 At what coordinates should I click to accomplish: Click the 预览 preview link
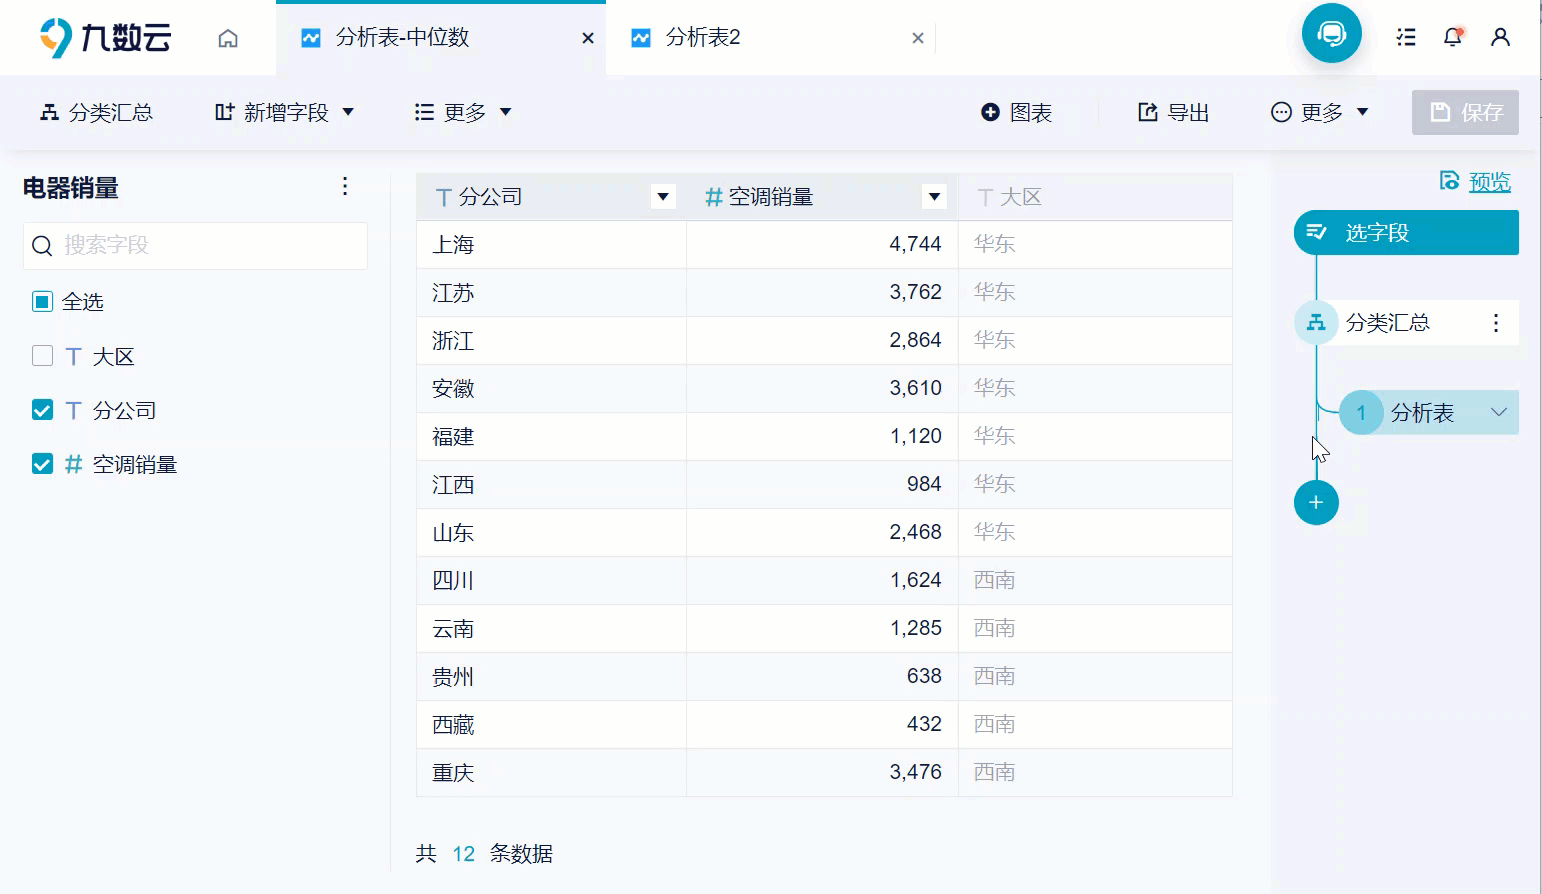(1488, 181)
